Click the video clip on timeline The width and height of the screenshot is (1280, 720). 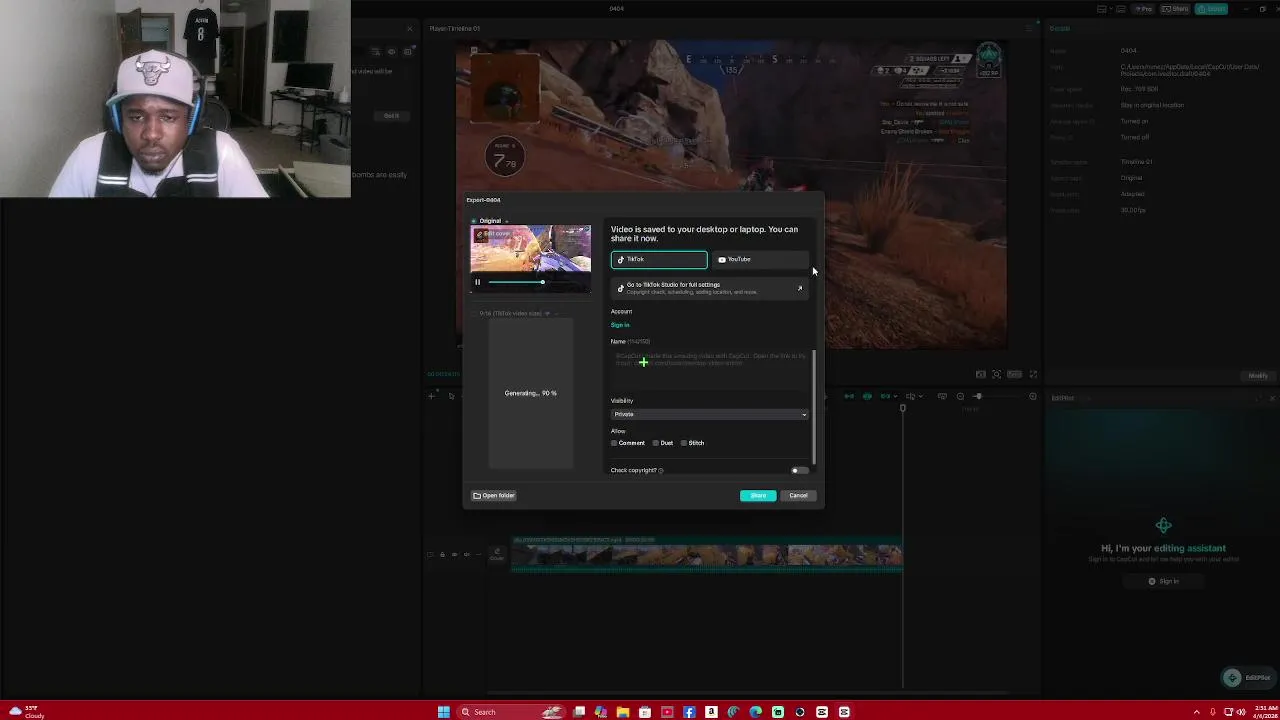(x=707, y=557)
